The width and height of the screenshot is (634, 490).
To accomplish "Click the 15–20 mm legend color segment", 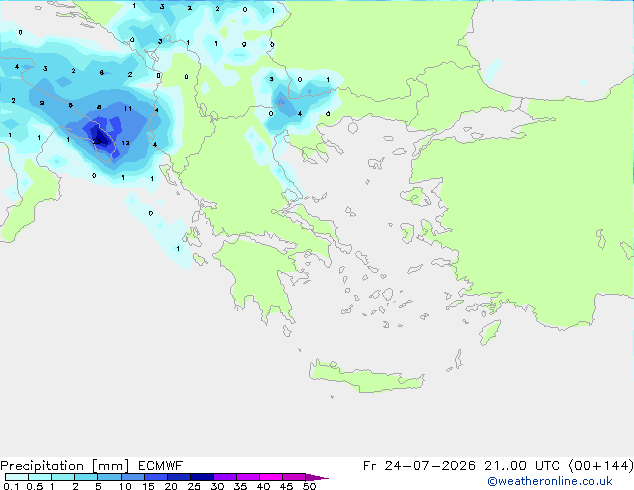I will [x=156, y=477].
